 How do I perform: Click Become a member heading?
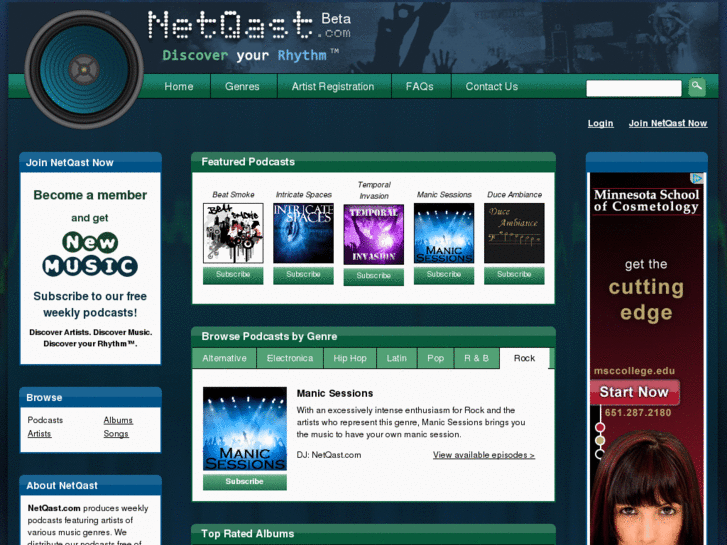pos(90,195)
